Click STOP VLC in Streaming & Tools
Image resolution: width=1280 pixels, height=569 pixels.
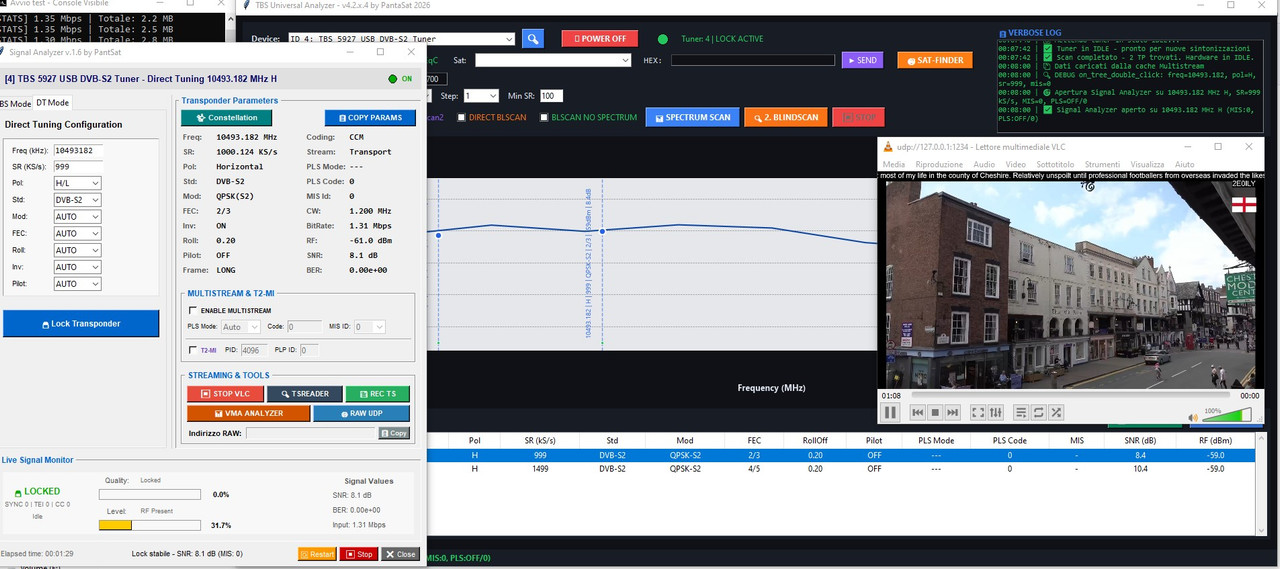225,394
